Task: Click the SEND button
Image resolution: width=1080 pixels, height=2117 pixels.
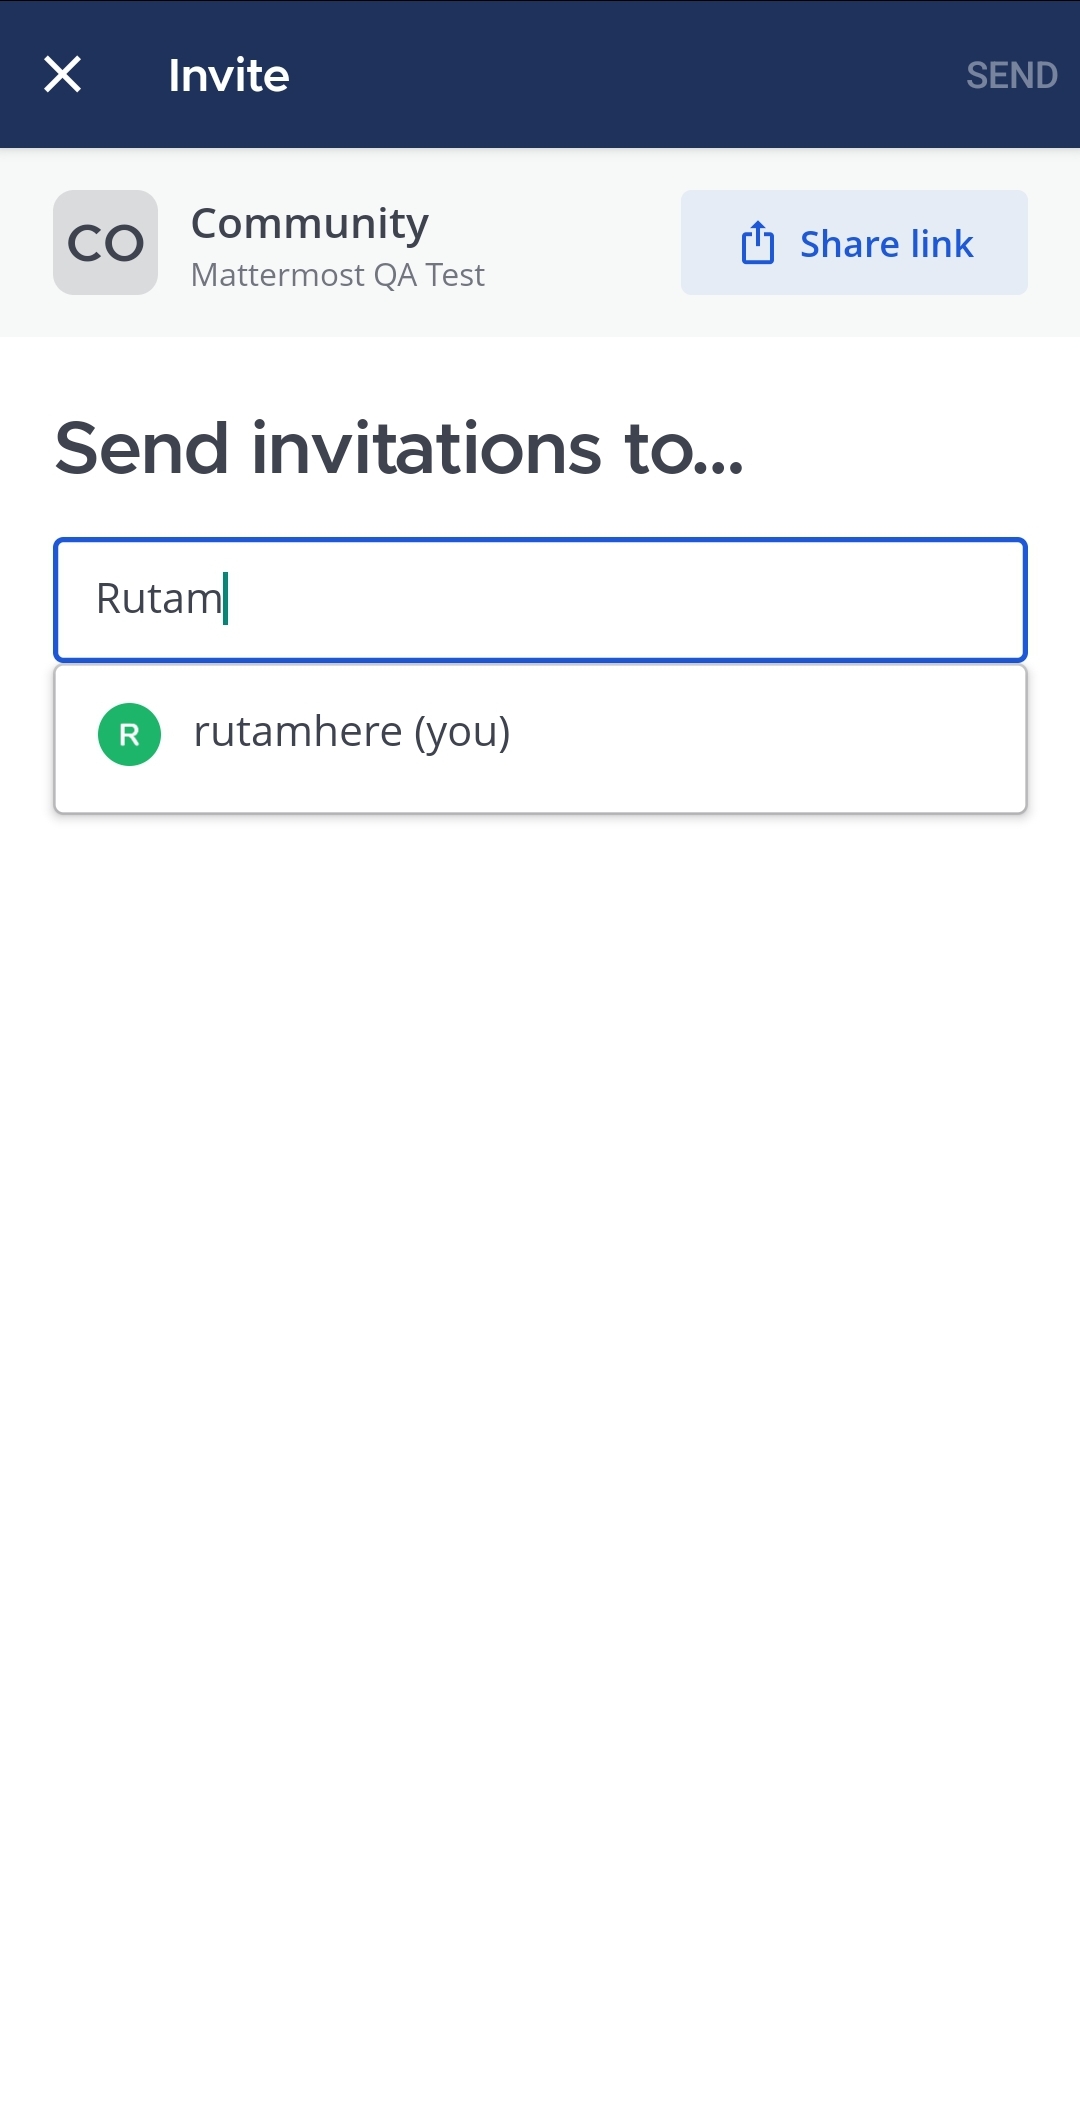Action: [x=1012, y=74]
